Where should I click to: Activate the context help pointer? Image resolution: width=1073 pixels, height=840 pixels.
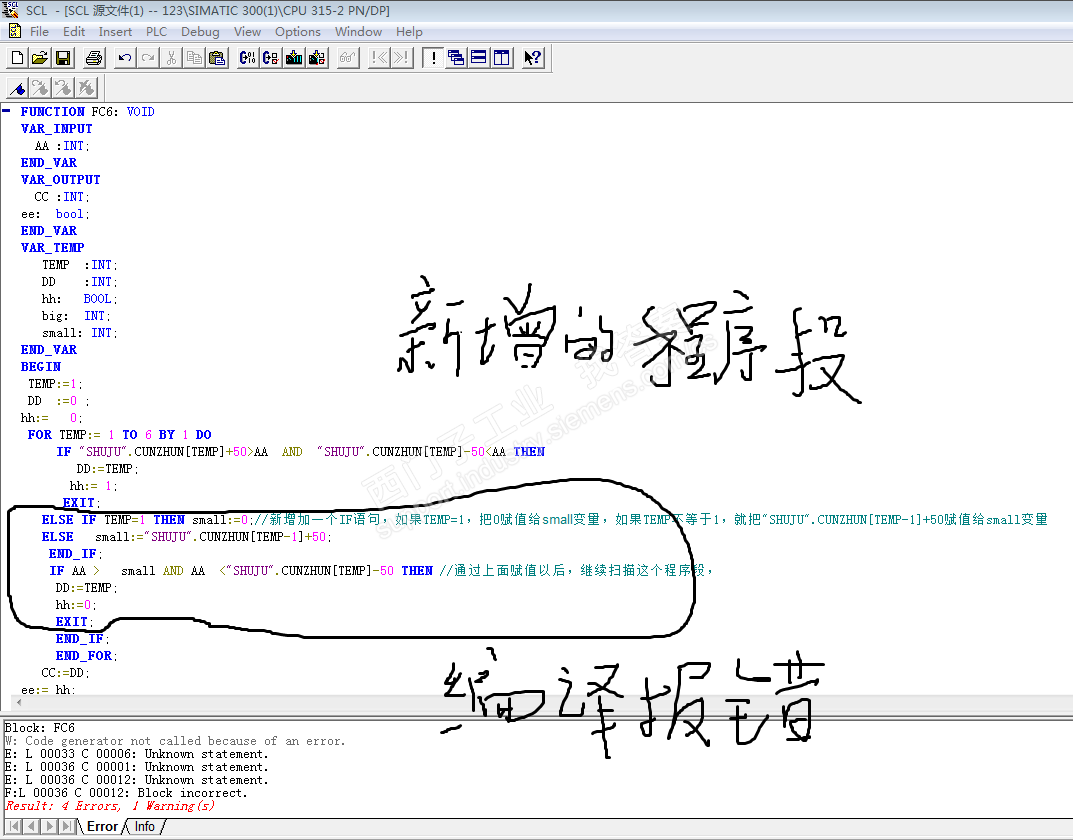(532, 58)
